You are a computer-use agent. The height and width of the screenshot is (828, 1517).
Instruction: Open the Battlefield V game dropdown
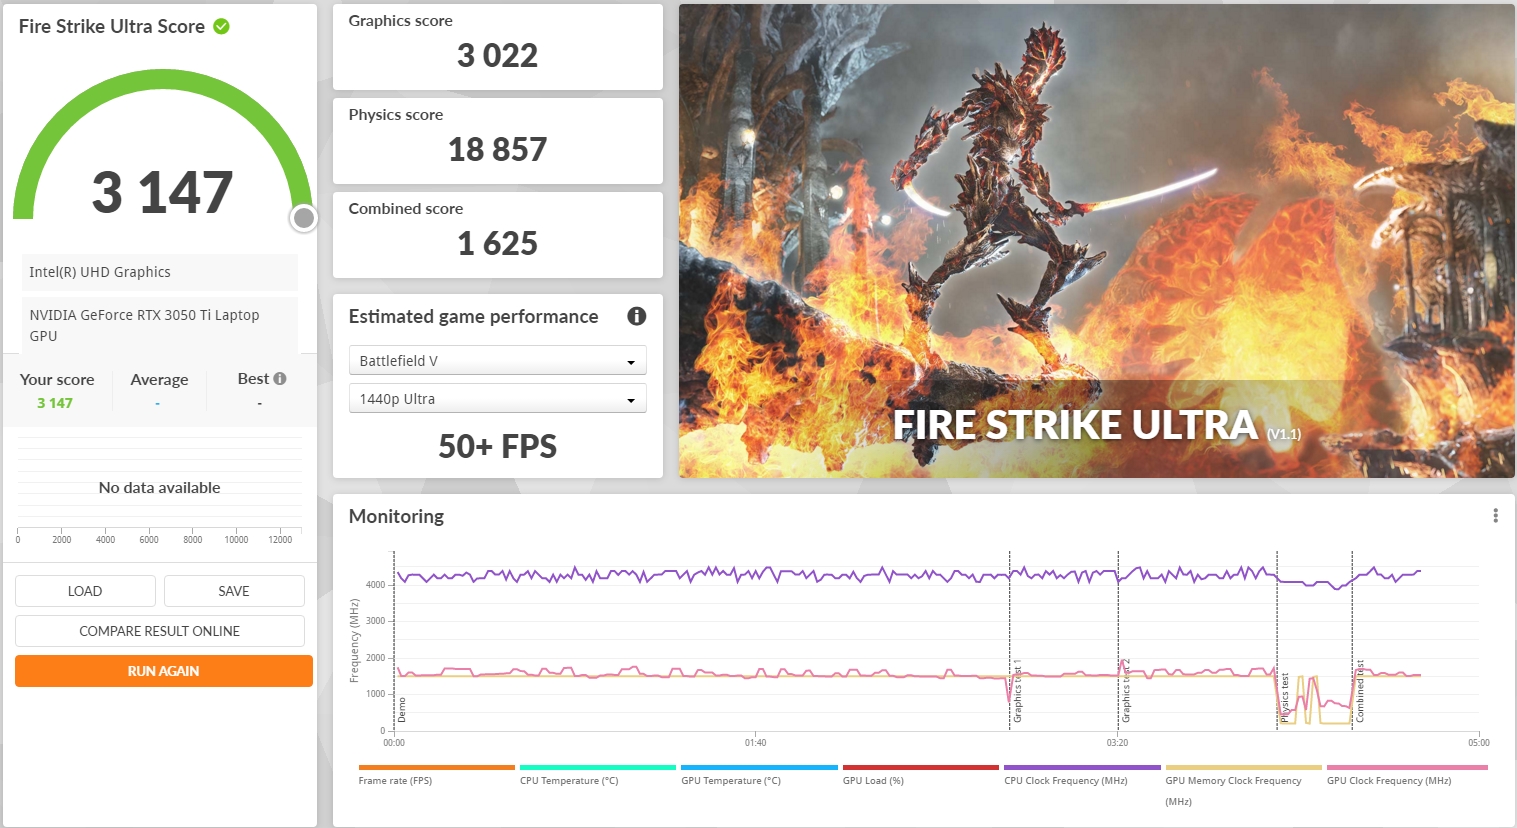(x=497, y=361)
